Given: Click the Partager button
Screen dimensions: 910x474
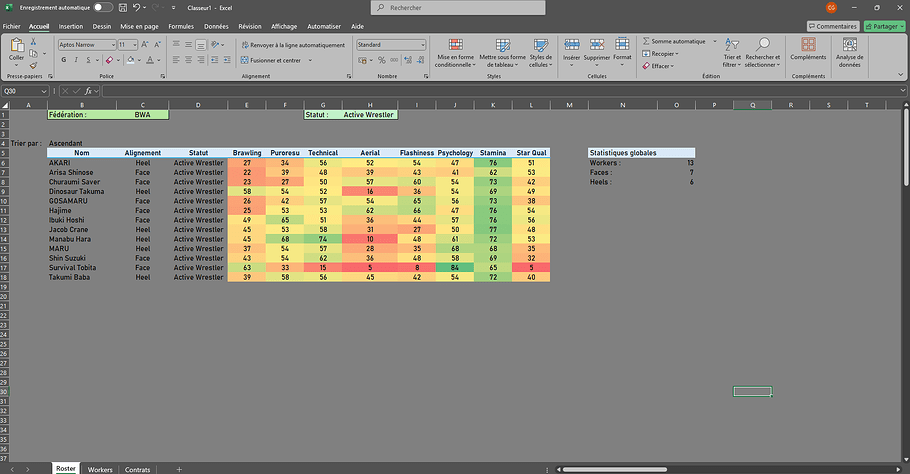Looking at the screenshot, I should tap(881, 27).
